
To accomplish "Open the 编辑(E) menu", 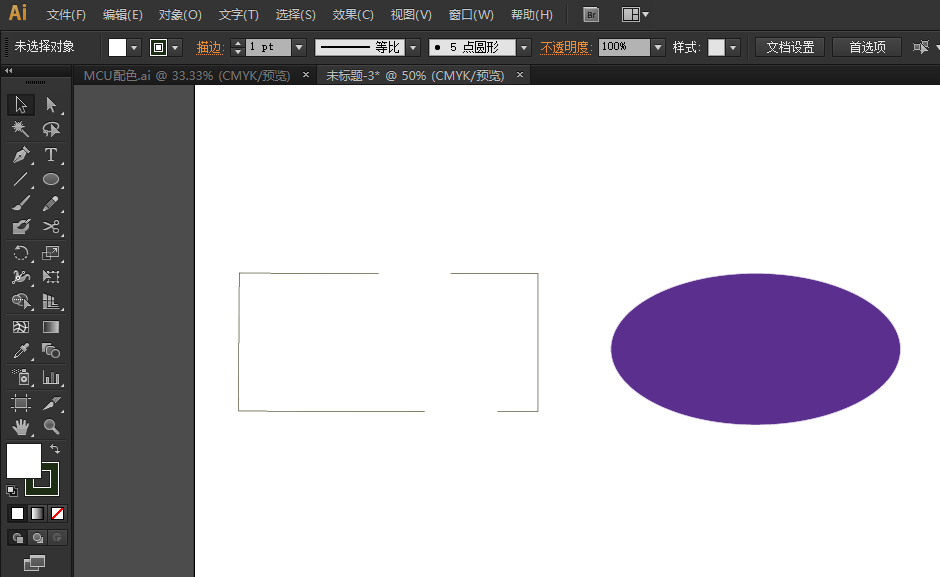I will point(122,15).
